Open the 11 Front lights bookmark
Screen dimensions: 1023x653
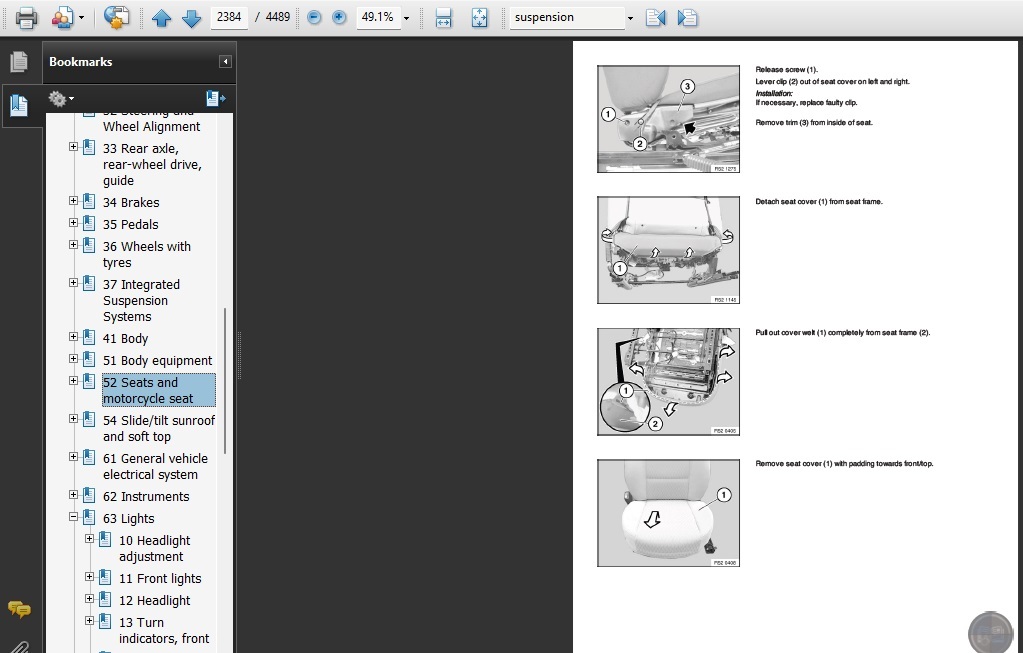160,579
